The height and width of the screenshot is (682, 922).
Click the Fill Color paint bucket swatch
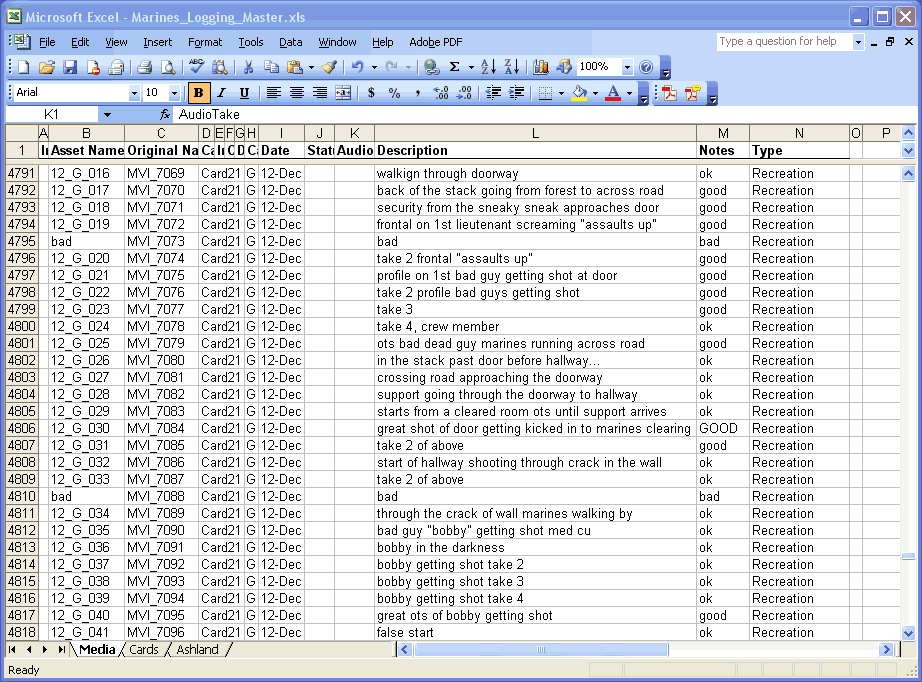(579, 93)
